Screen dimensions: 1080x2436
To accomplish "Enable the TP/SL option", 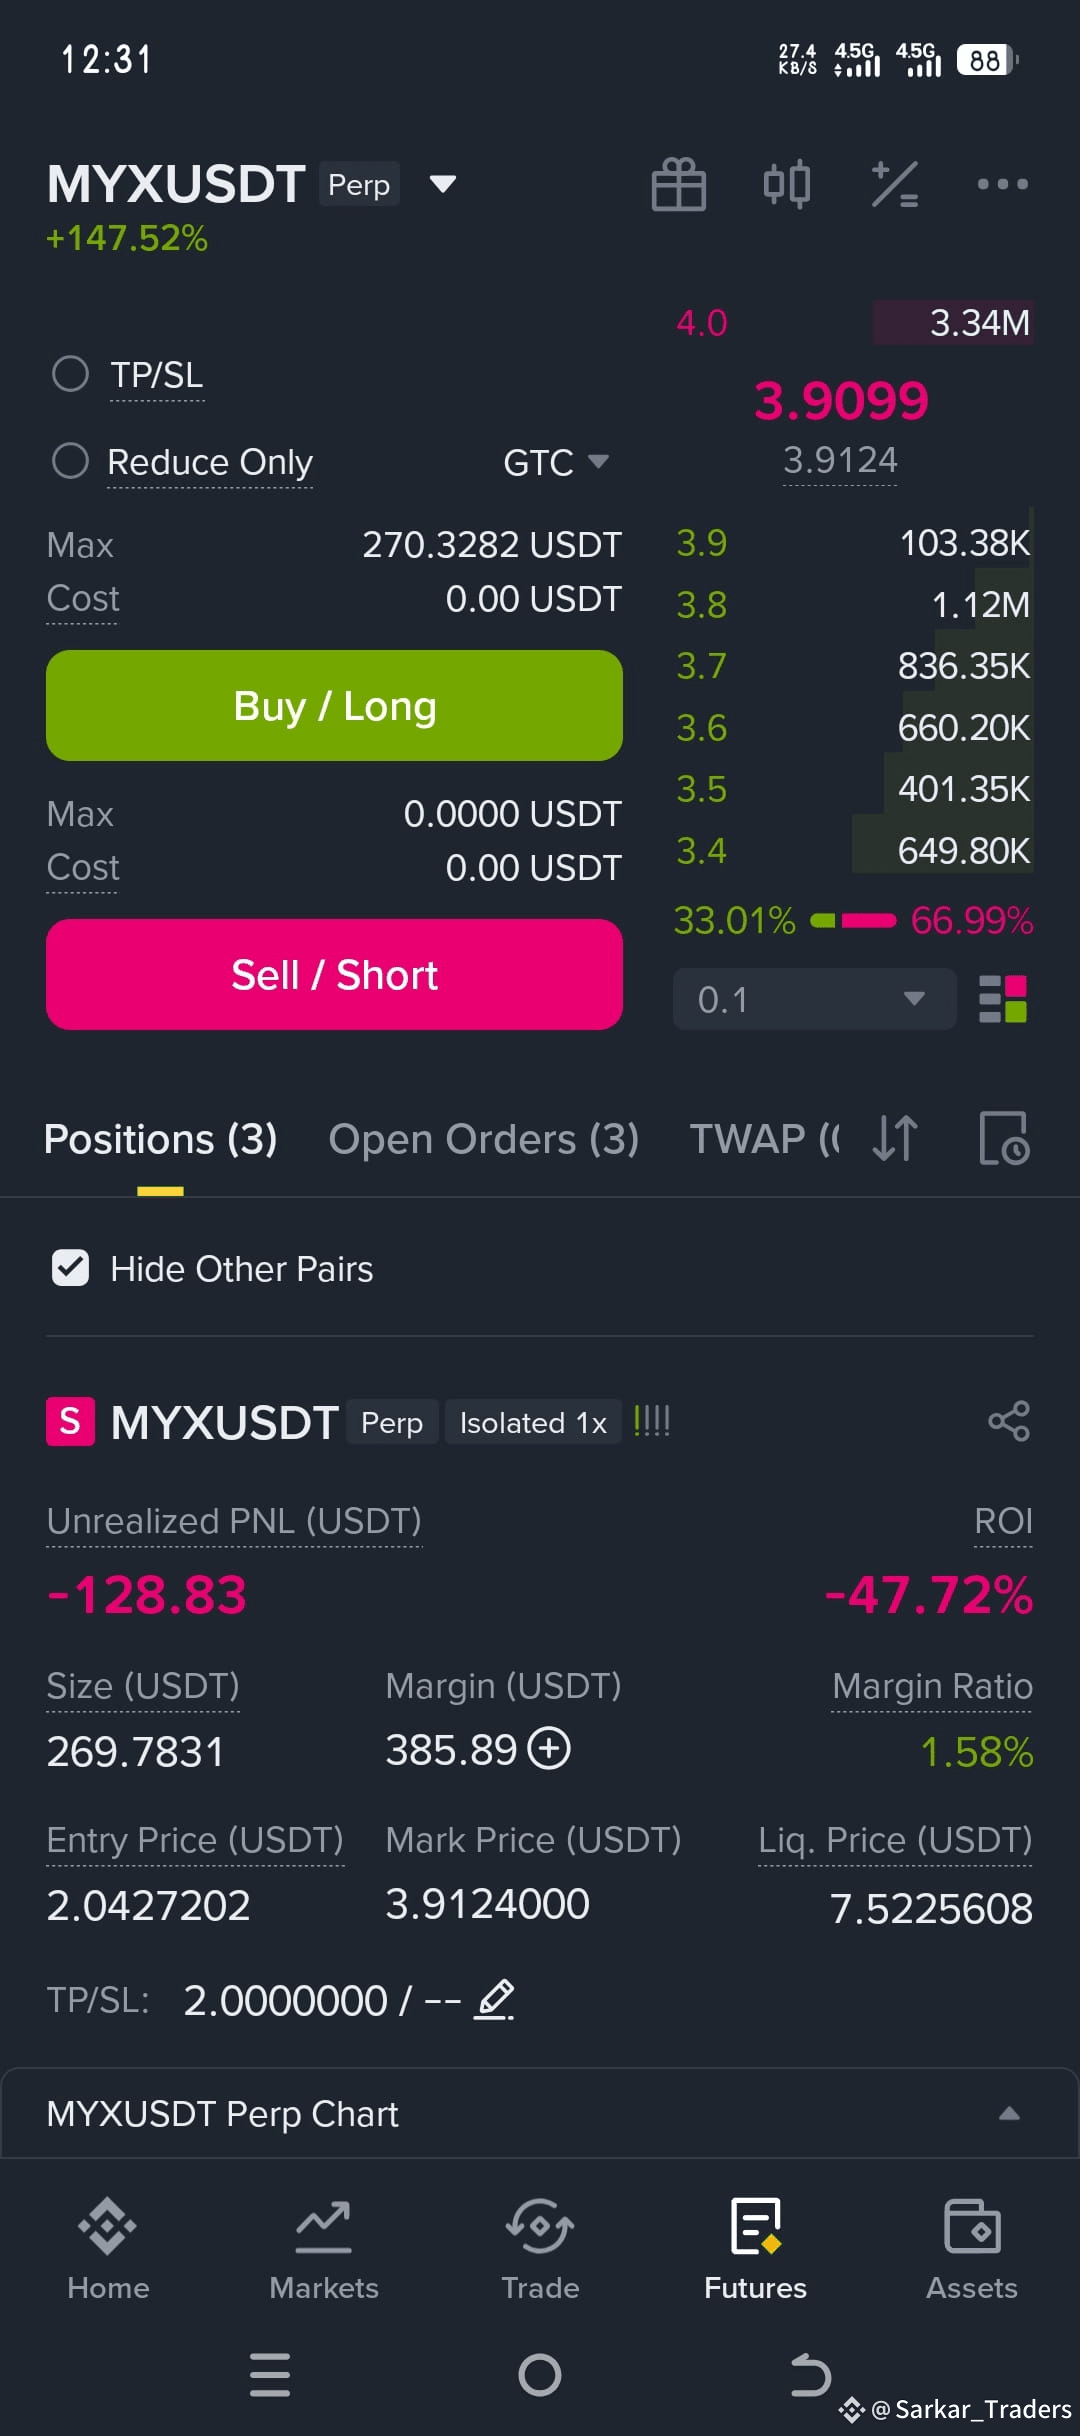I will 70,374.
